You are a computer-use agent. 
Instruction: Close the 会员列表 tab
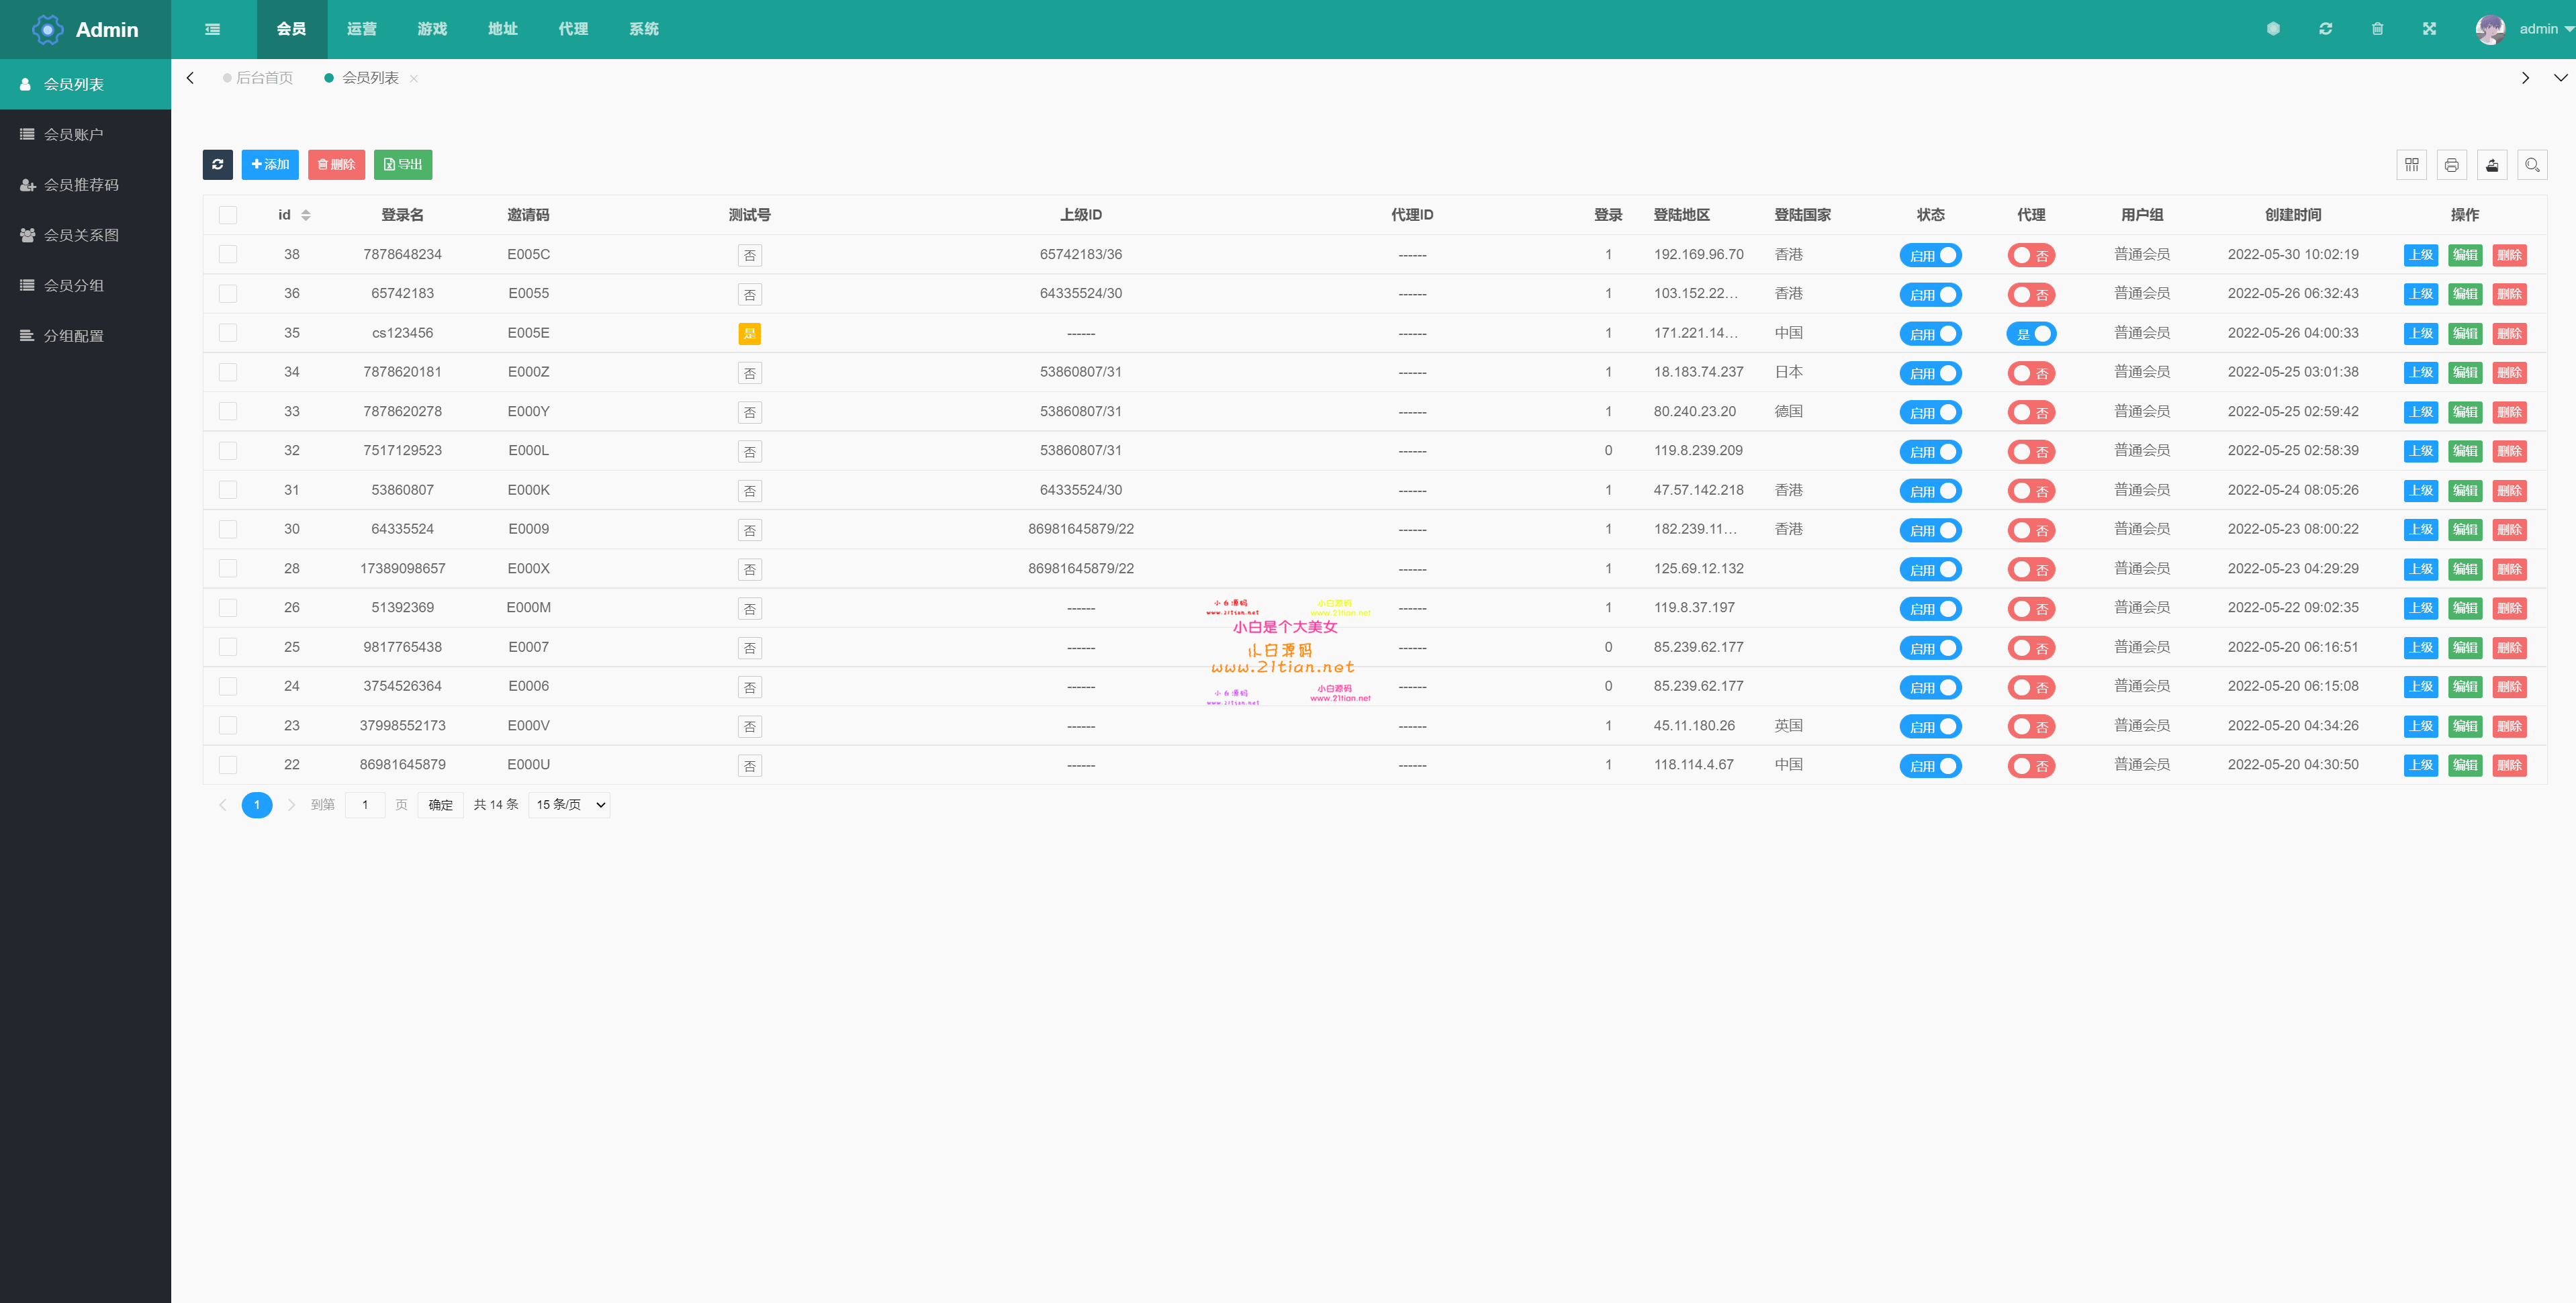pyautogui.click(x=414, y=78)
